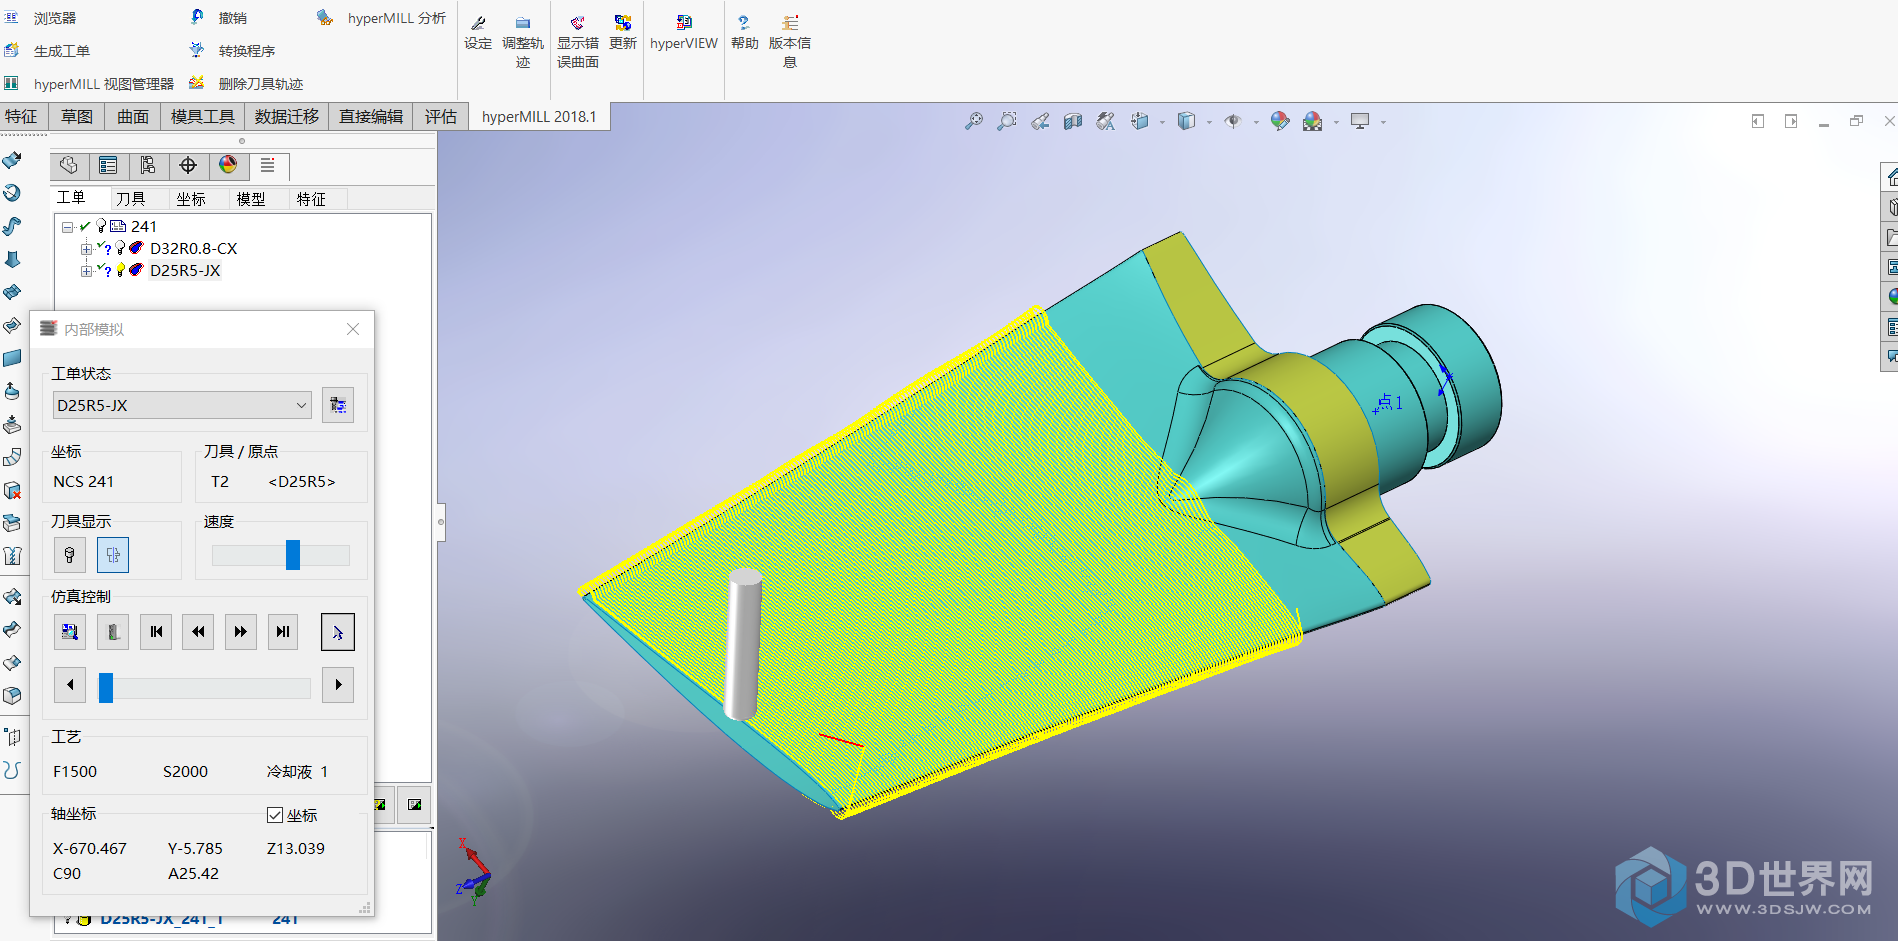
Task: Click the 版本信息 ribbon icon
Action: click(x=790, y=42)
